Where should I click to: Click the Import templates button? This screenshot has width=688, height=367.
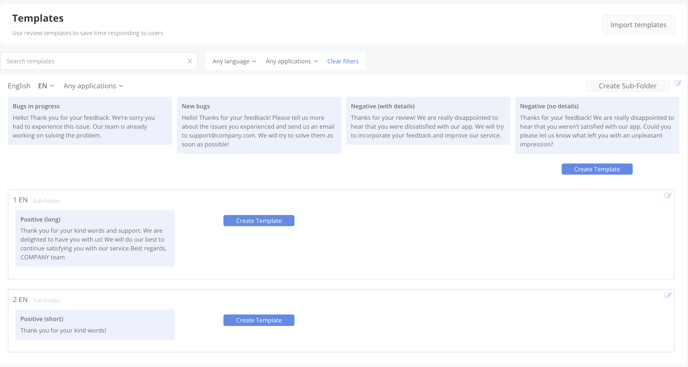coord(638,25)
